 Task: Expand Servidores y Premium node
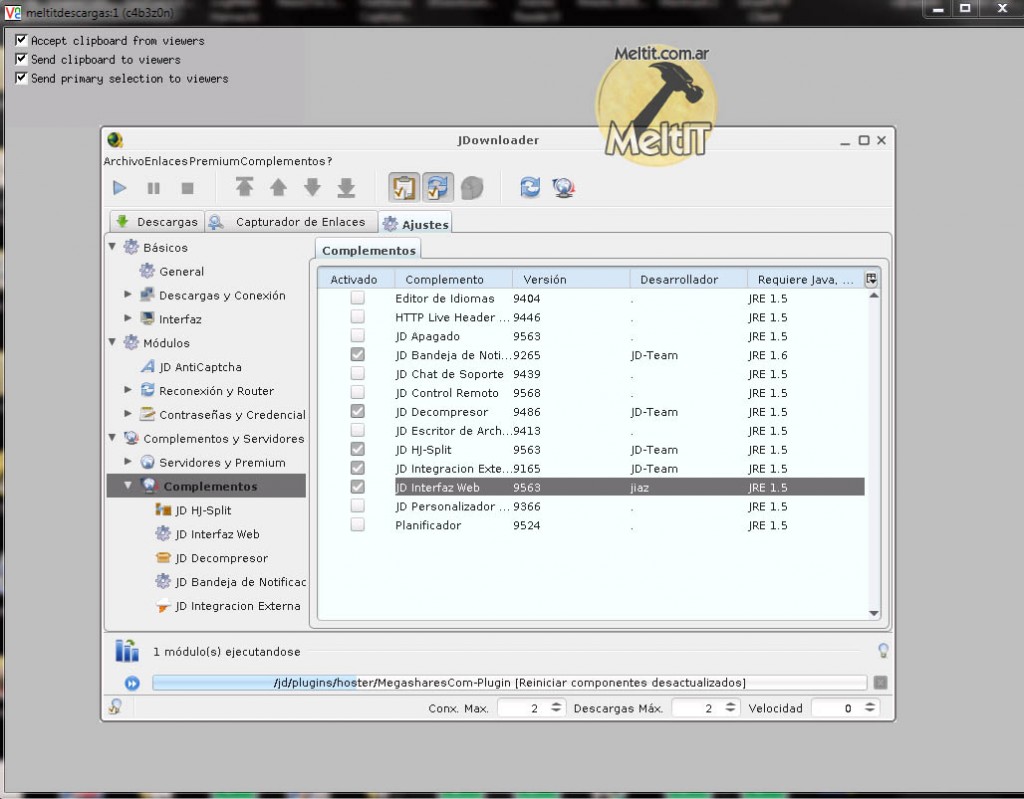(128, 461)
